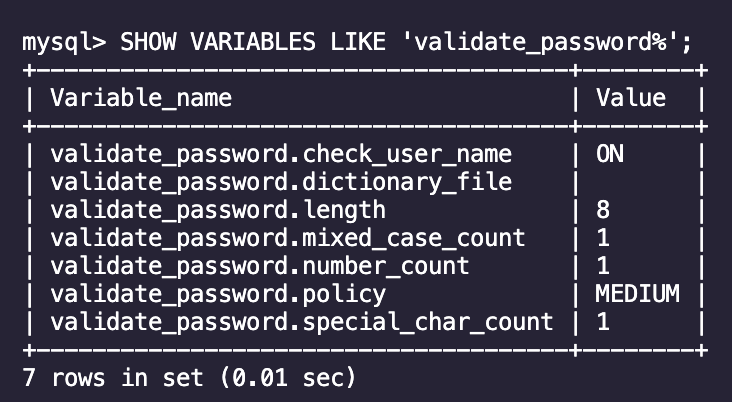
Task: Click the mysql> prompt text
Action: pyautogui.click(x=64, y=42)
